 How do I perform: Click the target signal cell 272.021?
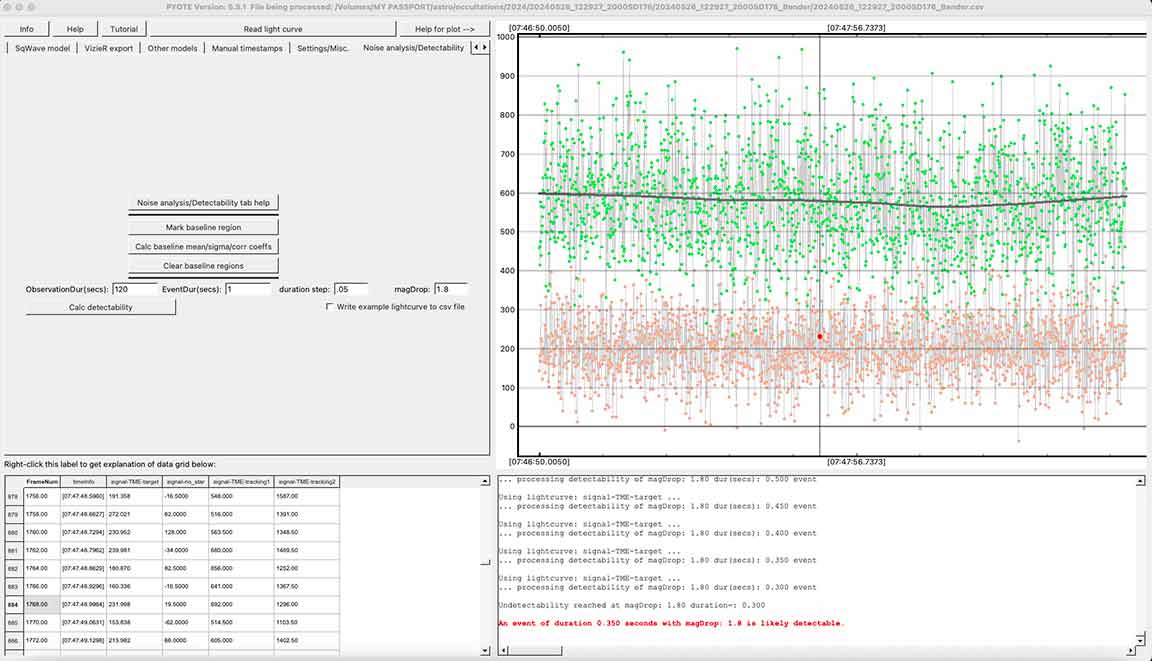pyautogui.click(x=134, y=514)
